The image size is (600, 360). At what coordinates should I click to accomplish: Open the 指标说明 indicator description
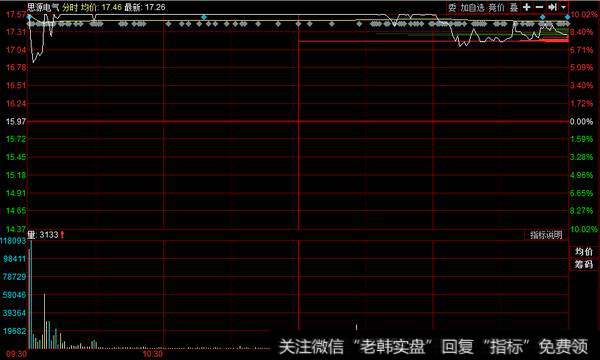coord(546,235)
